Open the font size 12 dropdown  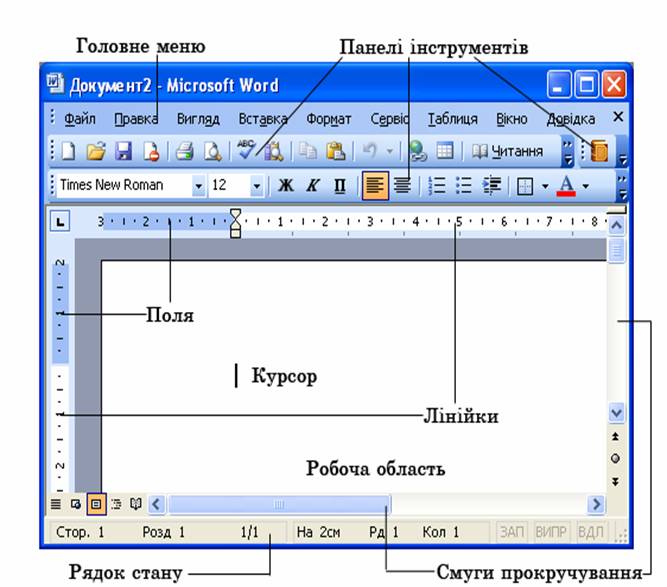point(257,186)
